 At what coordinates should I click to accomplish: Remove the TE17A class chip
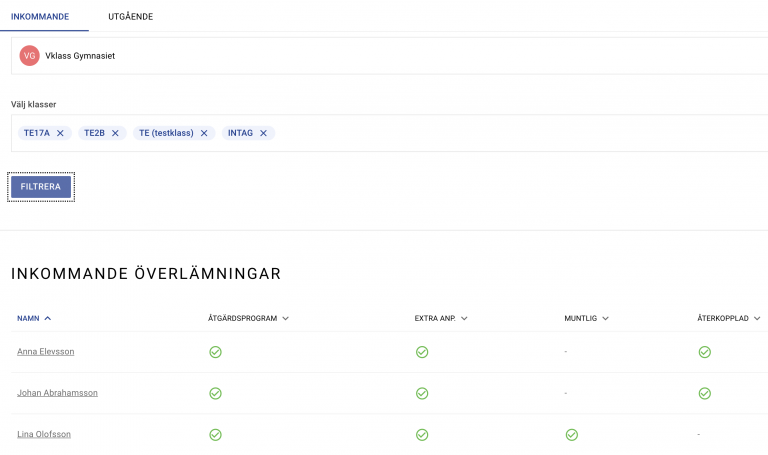pyautogui.click(x=60, y=133)
